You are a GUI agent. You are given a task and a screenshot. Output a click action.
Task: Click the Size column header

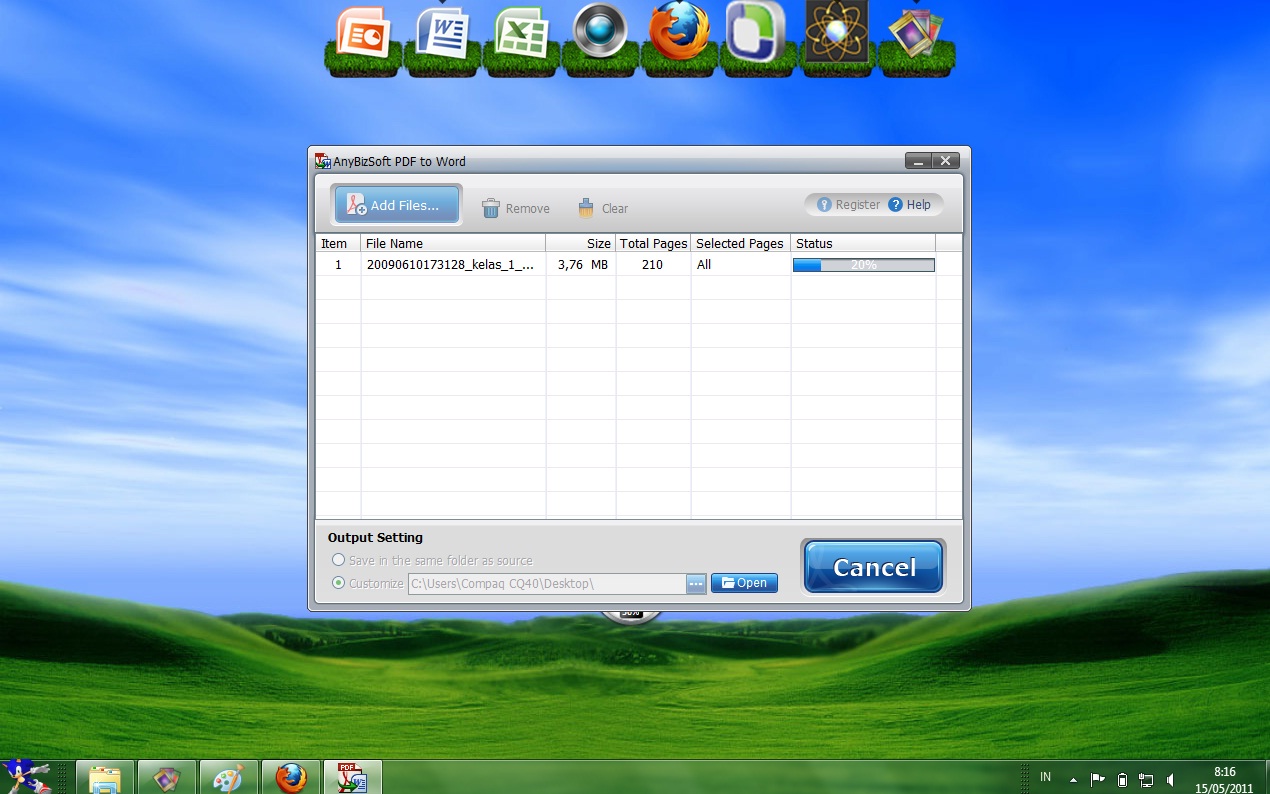581,243
